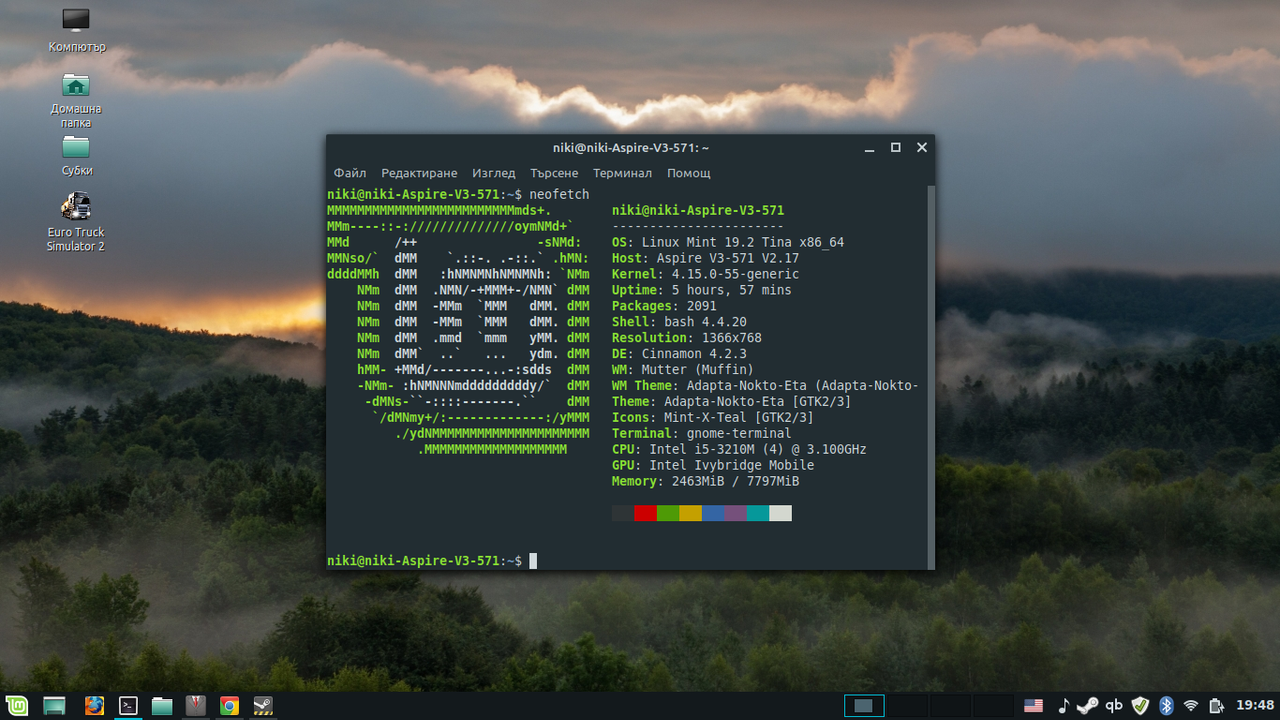Viewport: 1280px width, 720px height.
Task: Switch to the second workspace
Action: pos(907,706)
